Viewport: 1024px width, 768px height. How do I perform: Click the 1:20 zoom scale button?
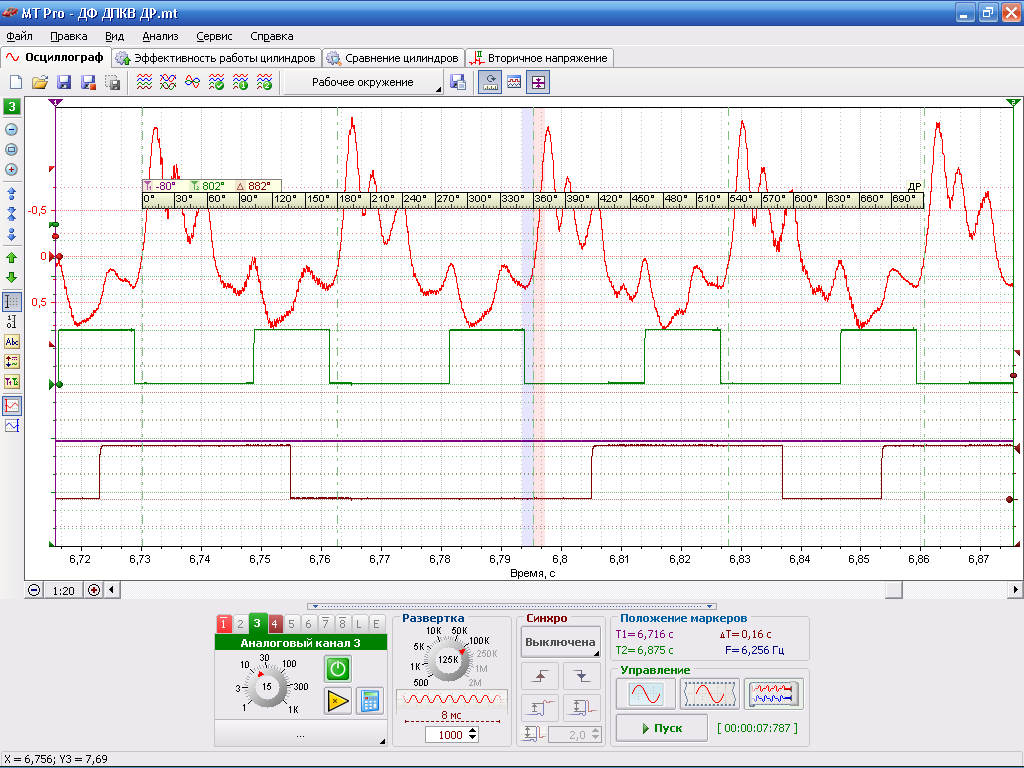tap(63, 590)
